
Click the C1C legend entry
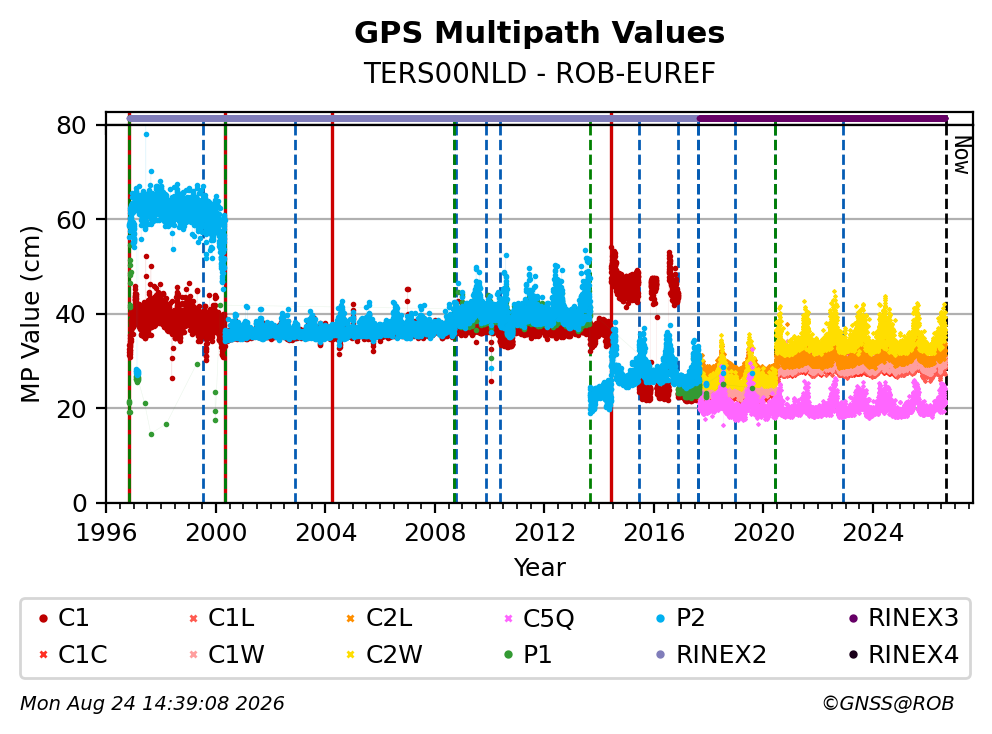tap(72, 654)
